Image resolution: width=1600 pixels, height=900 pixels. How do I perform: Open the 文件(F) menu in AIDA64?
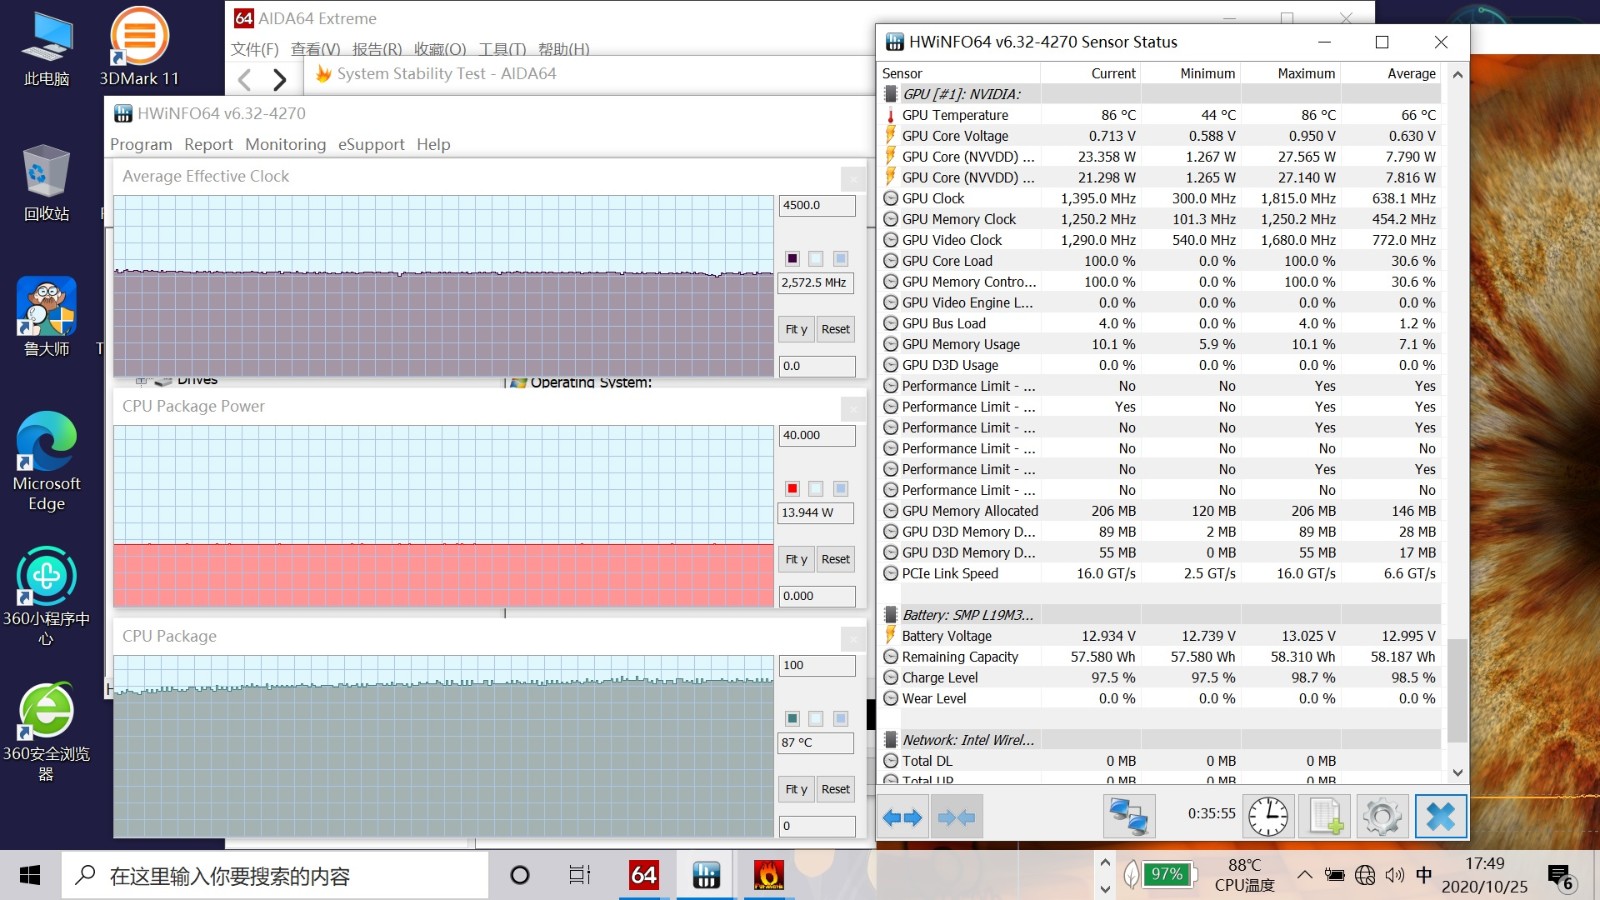coord(255,49)
